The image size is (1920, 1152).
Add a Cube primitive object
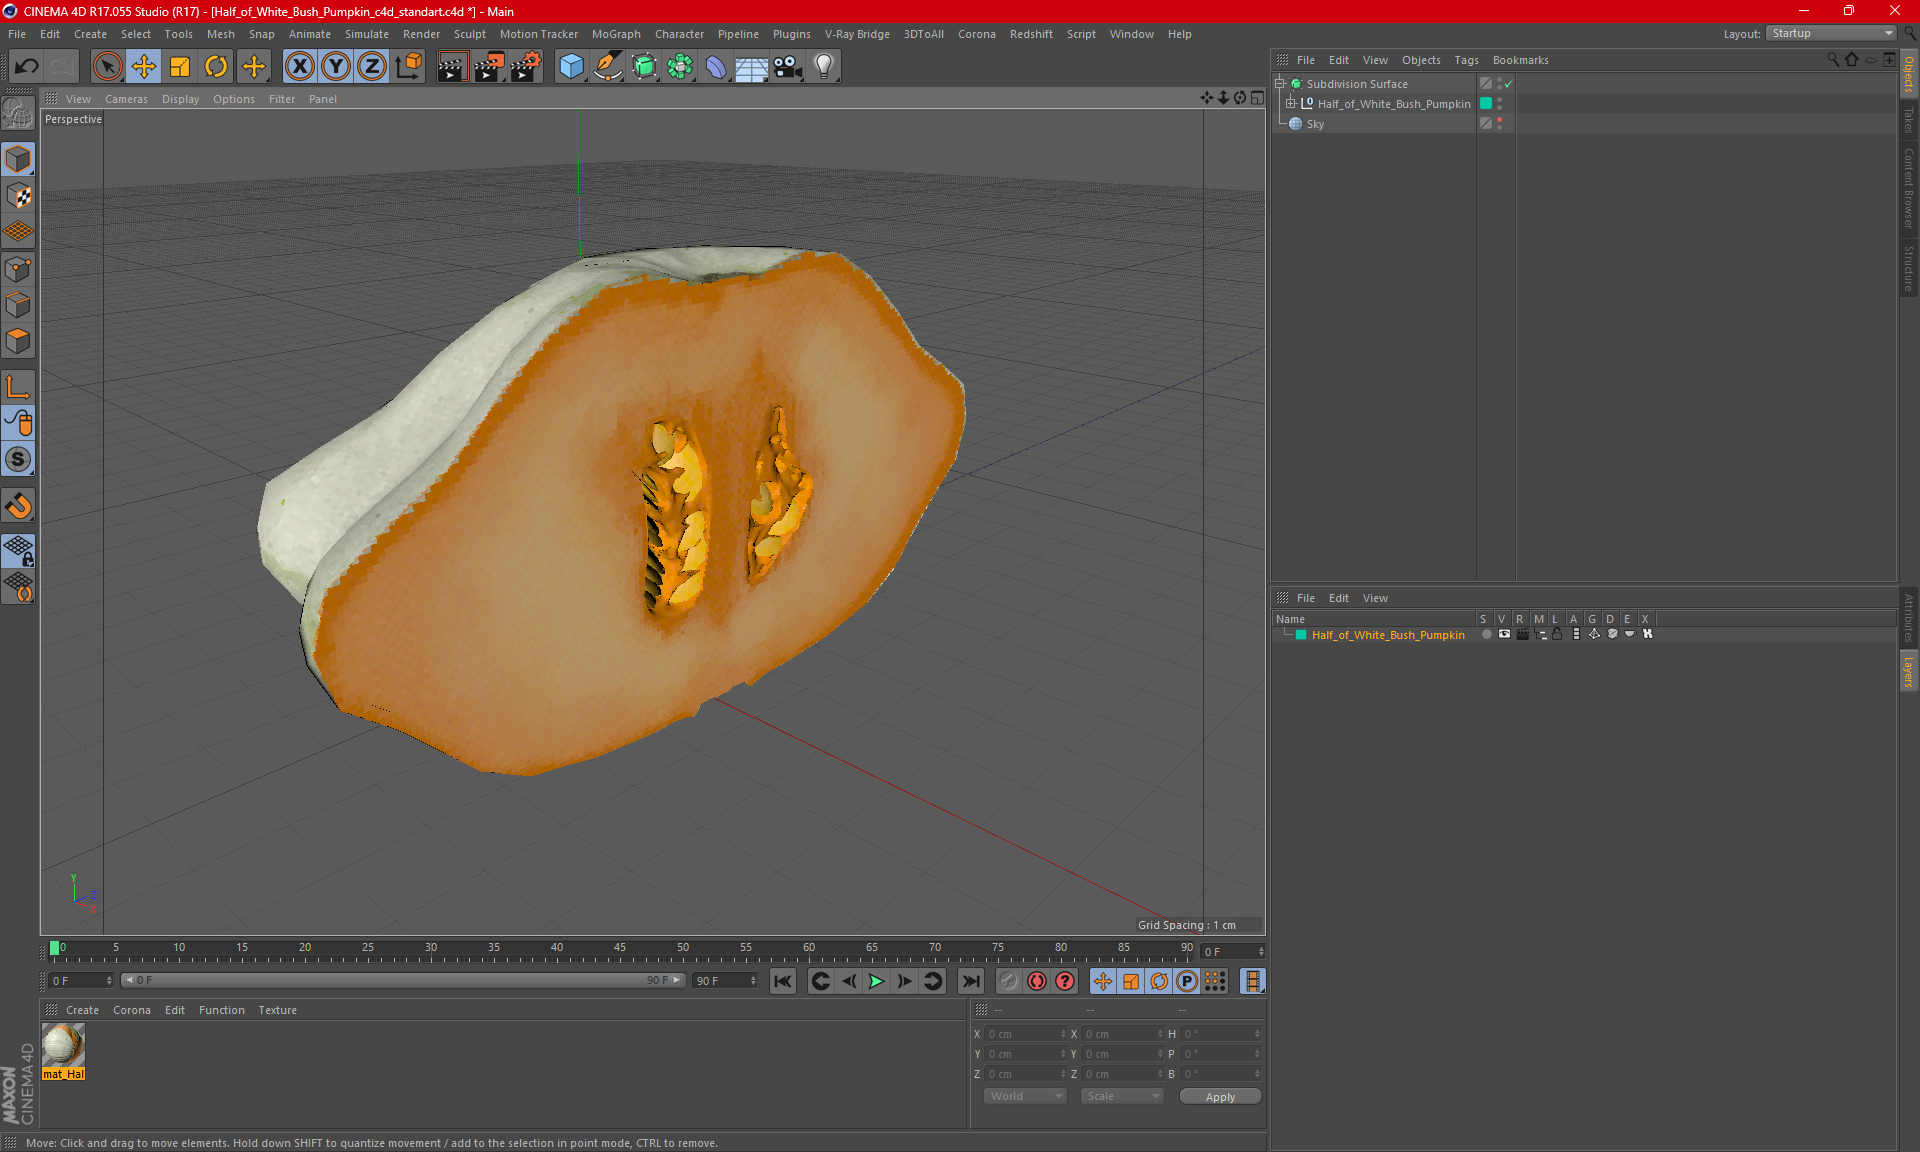point(571,67)
